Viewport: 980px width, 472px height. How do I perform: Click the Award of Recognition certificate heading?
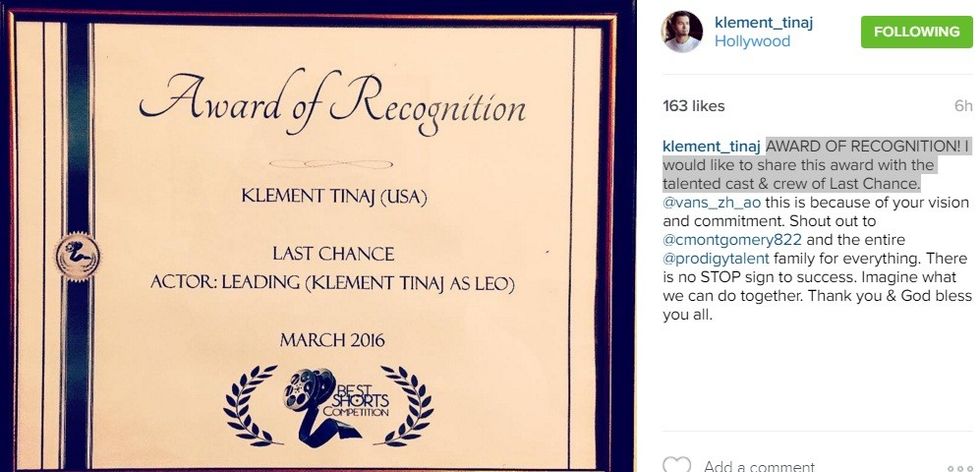point(333,102)
